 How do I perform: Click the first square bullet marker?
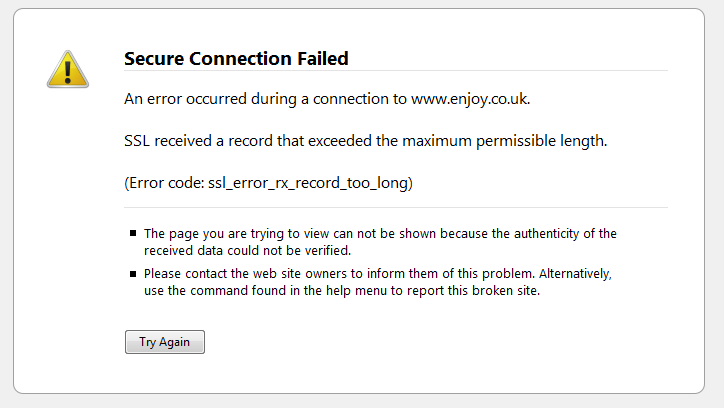[x=133, y=234]
